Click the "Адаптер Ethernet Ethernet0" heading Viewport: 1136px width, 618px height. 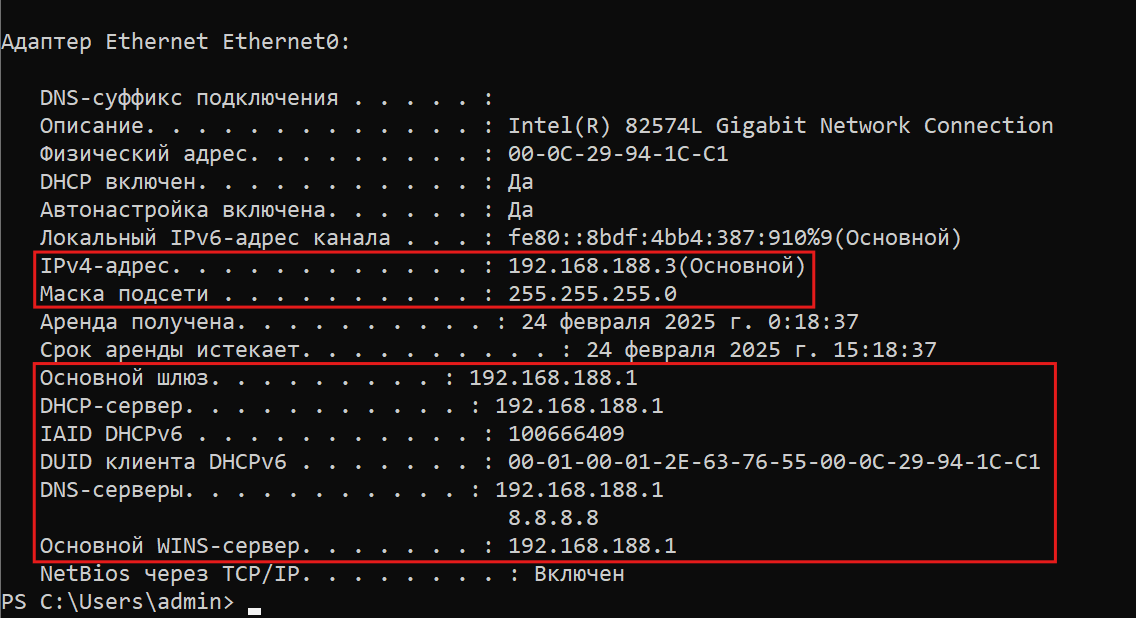tap(175, 42)
